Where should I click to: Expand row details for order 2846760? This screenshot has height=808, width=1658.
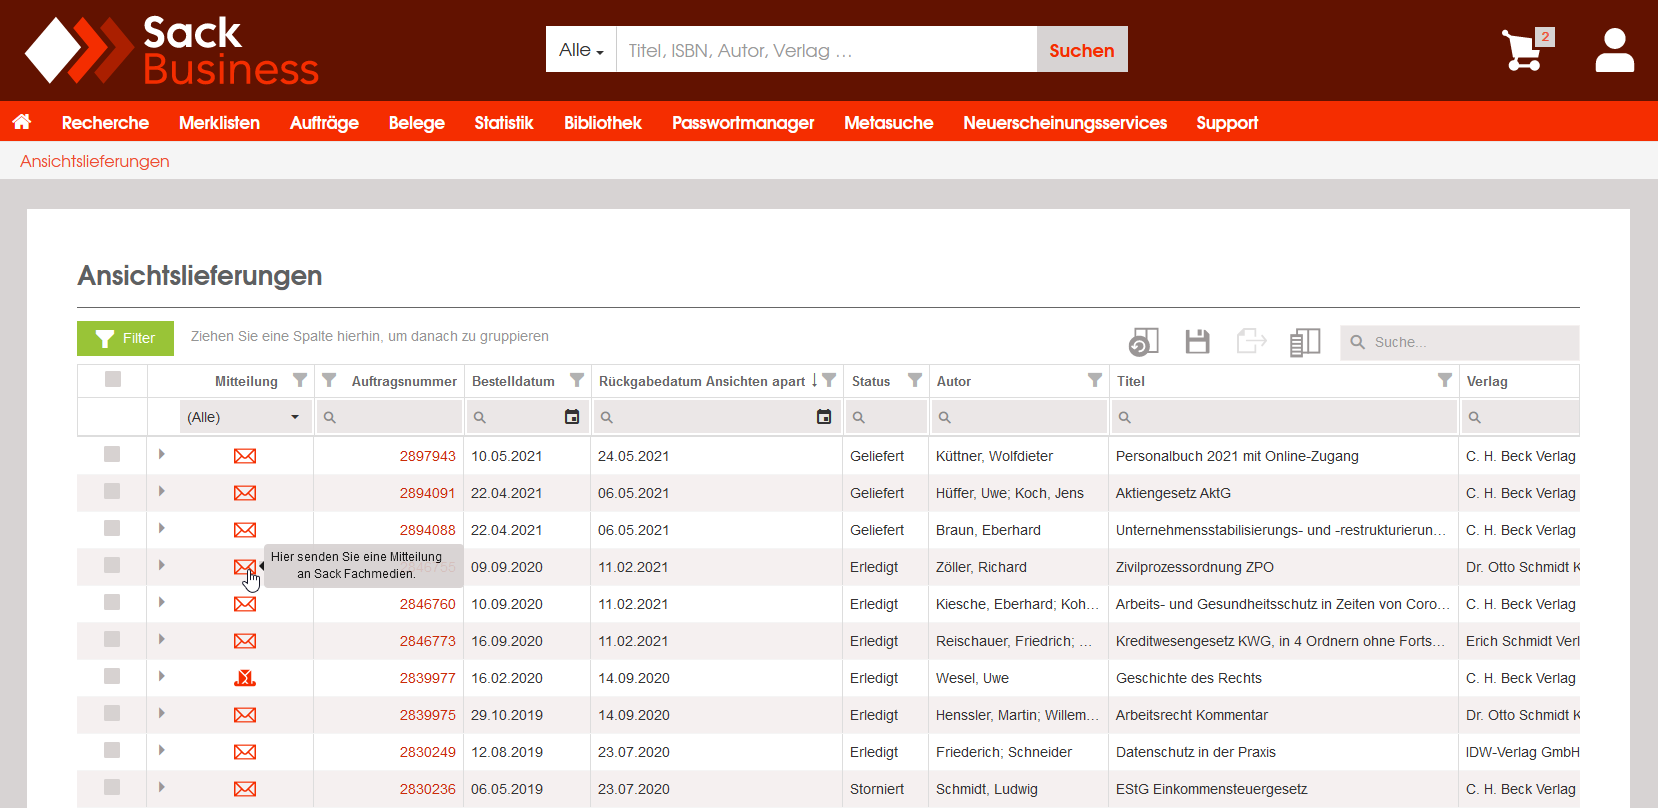(x=161, y=602)
